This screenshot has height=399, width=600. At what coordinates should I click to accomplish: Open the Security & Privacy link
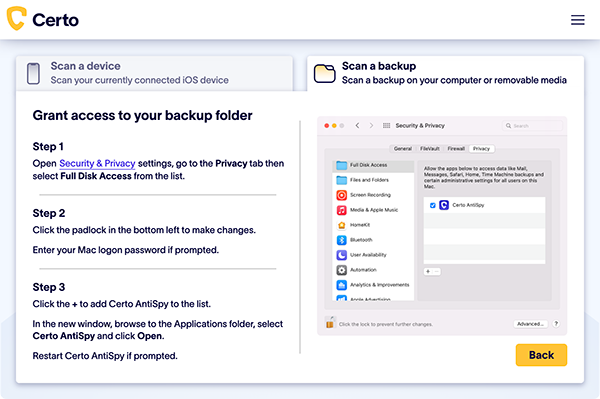(97, 163)
